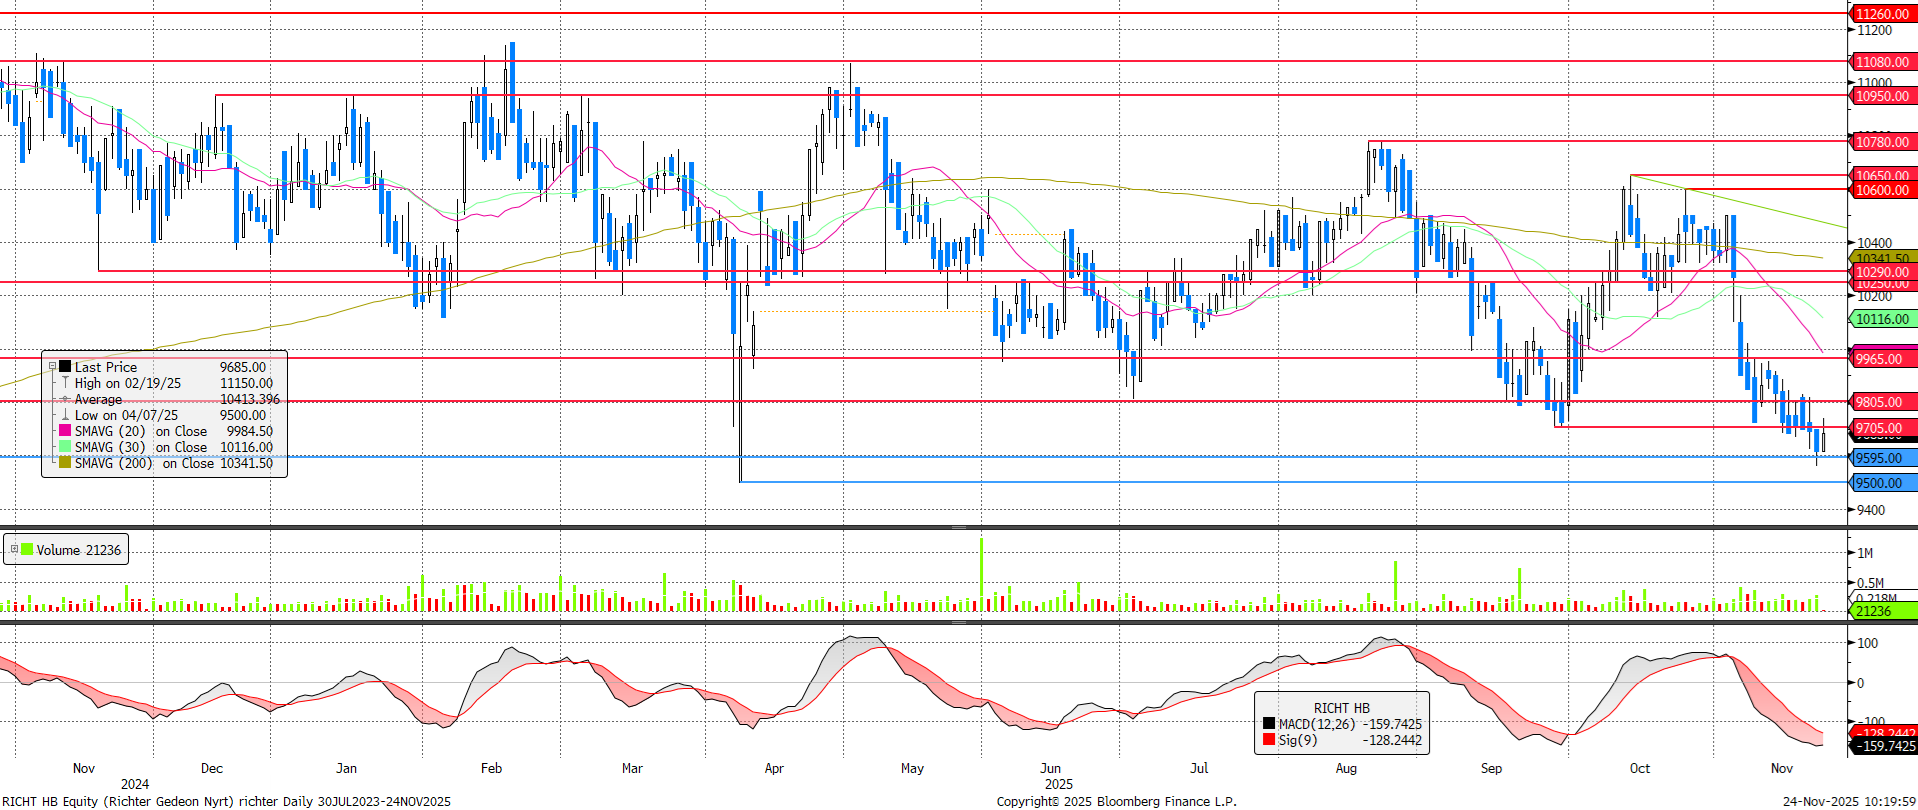Click the 10116.00 green SMA axis tag
1918x810 pixels.
point(1881,319)
